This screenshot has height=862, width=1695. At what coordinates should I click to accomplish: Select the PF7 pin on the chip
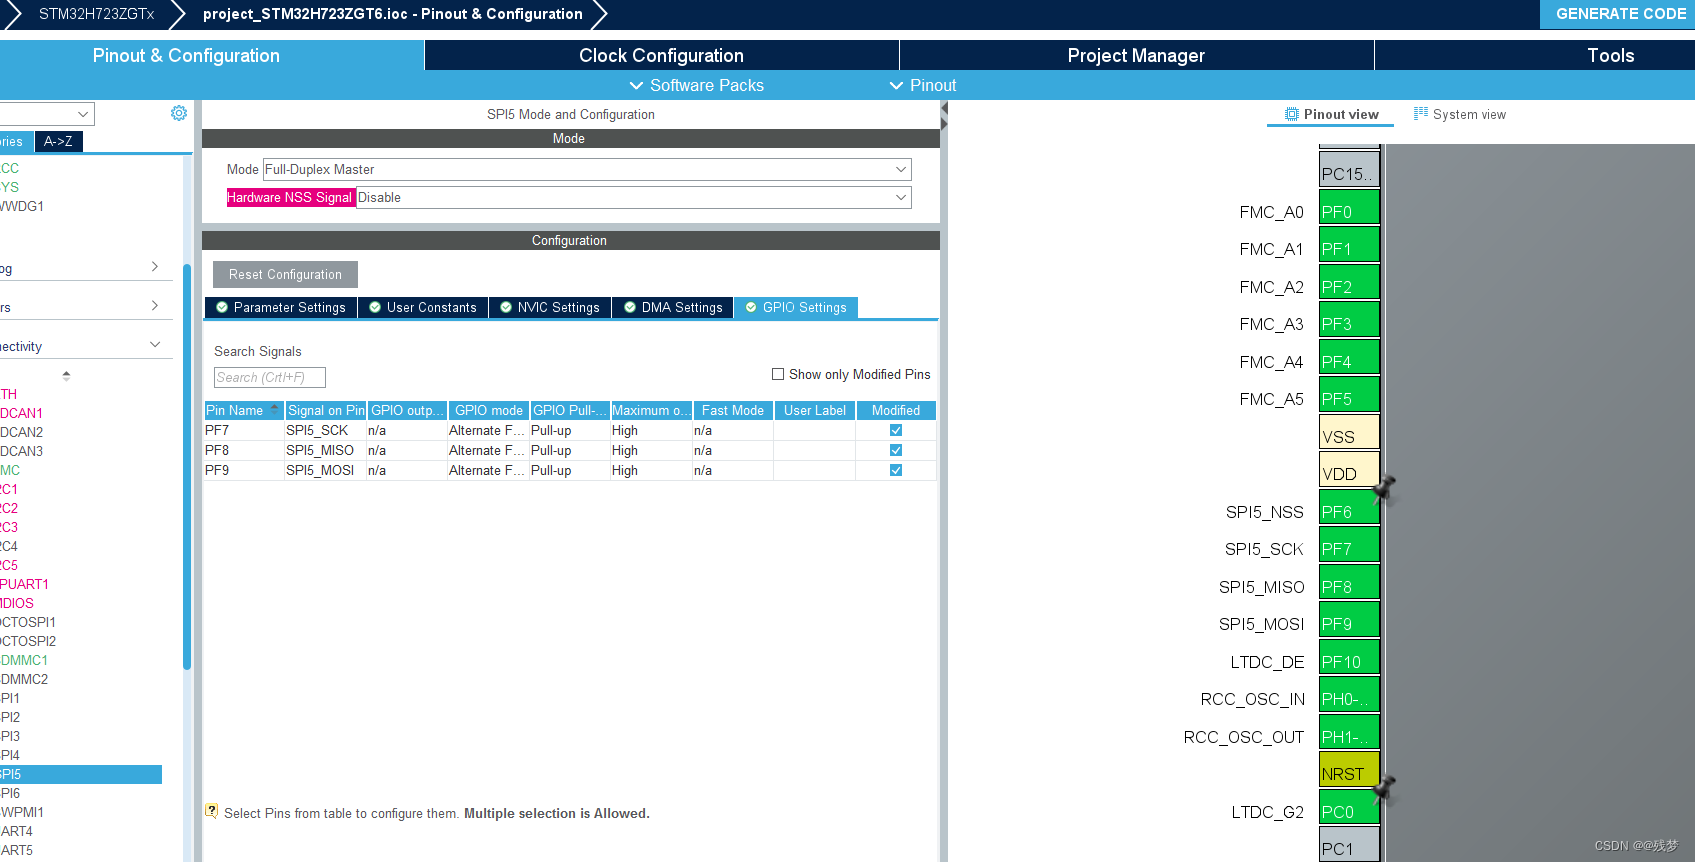pyautogui.click(x=1350, y=545)
